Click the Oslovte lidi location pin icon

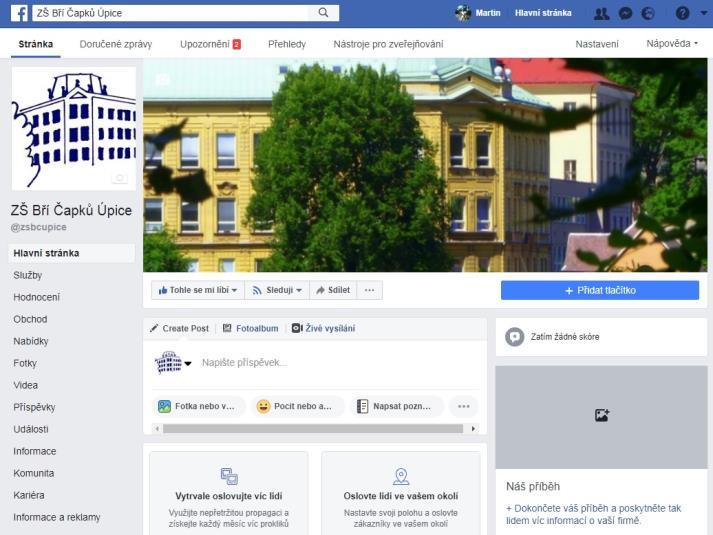(x=401, y=476)
